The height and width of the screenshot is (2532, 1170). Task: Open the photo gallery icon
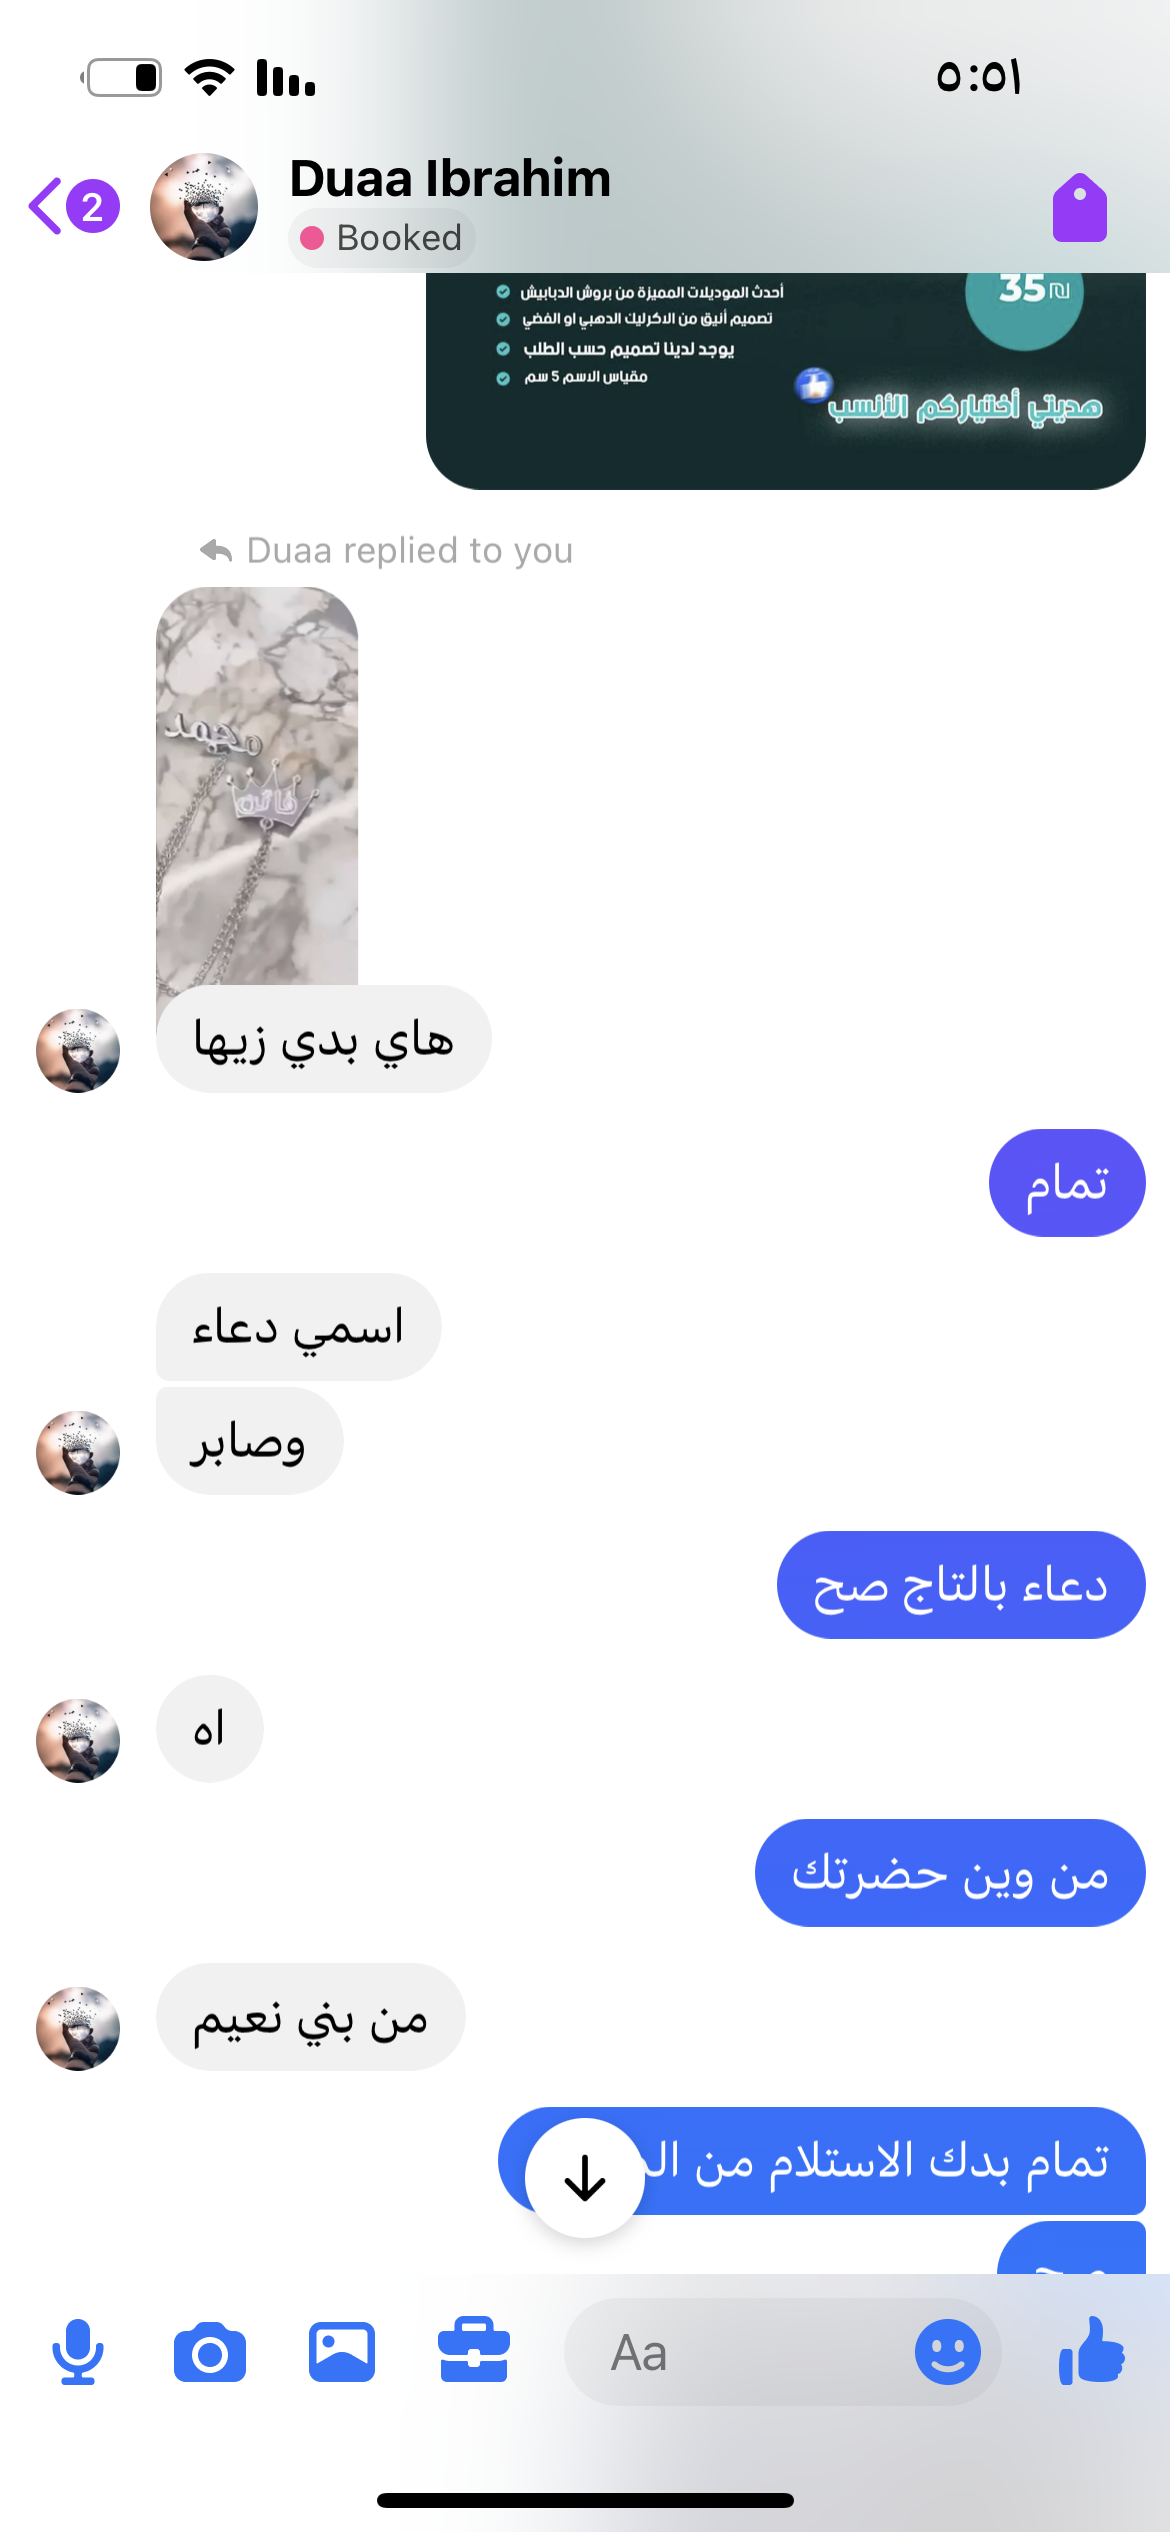point(342,2352)
